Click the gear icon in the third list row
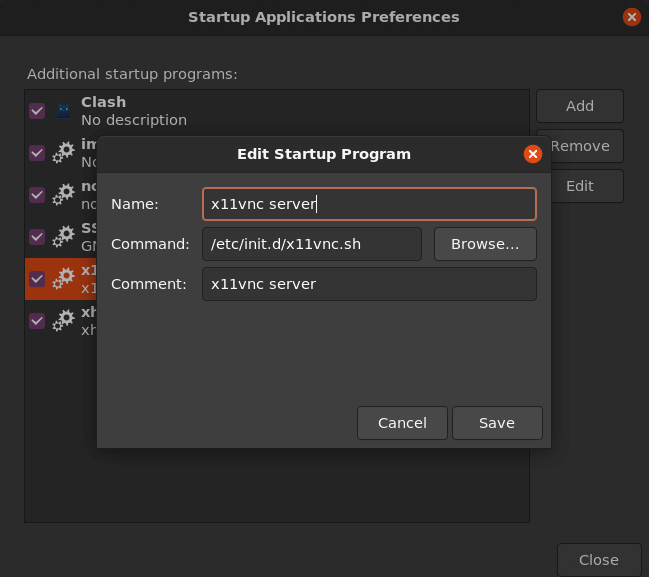 63,195
